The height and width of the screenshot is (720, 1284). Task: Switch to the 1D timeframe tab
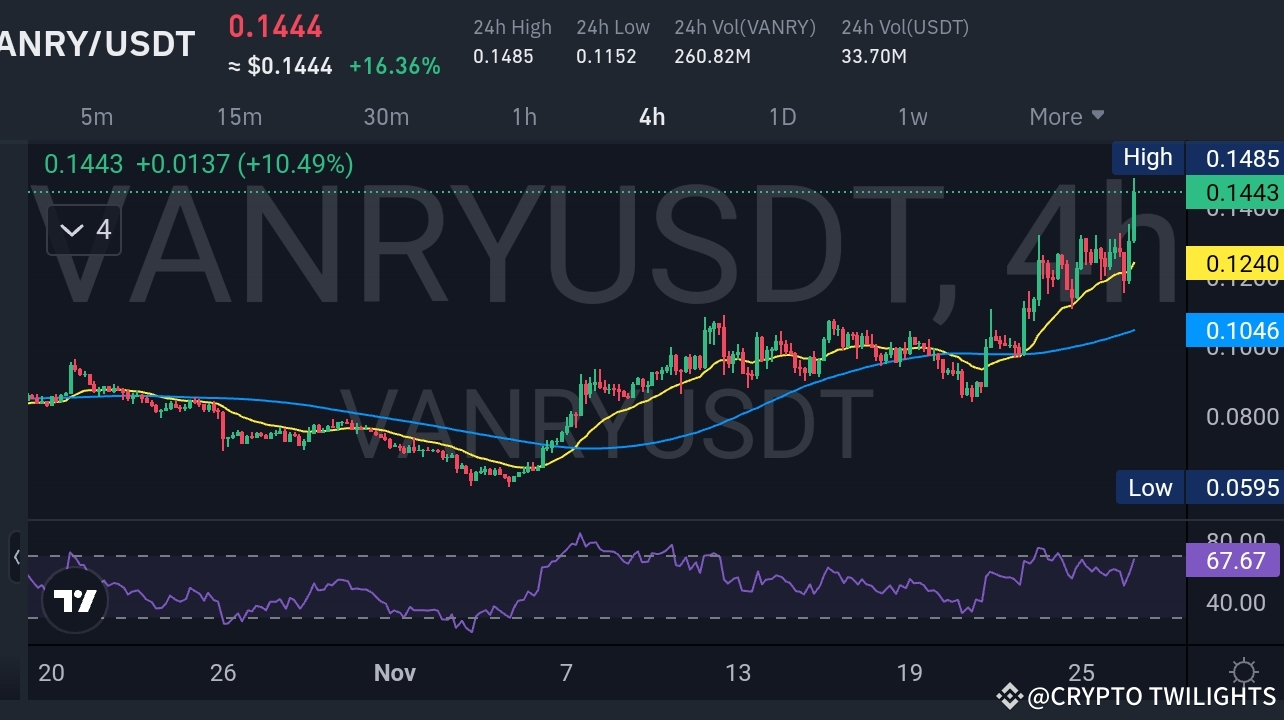[x=782, y=117]
